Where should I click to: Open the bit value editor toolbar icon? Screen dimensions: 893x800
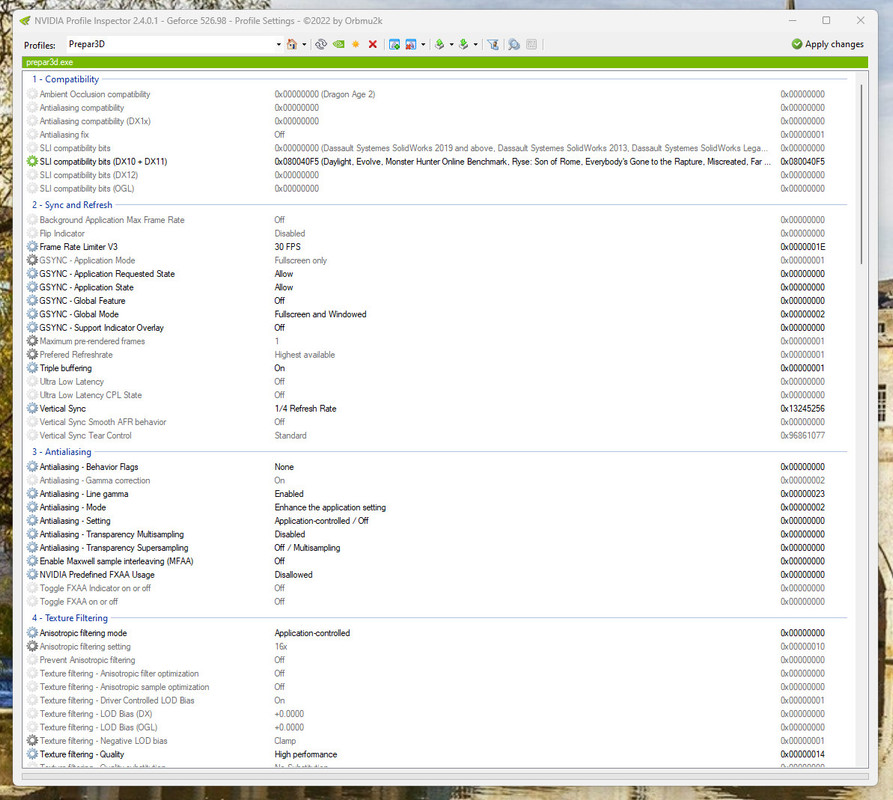tap(531, 44)
